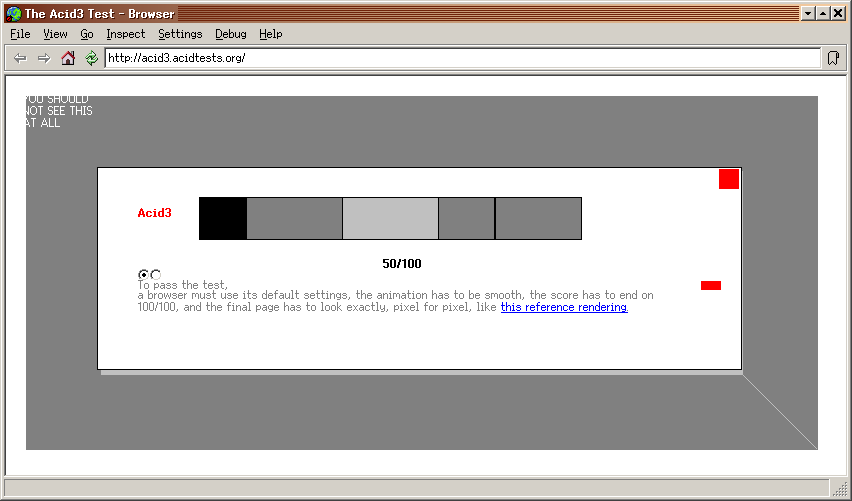The height and width of the screenshot is (501, 852).
Task: Close the browser window
Action: [x=838, y=14]
